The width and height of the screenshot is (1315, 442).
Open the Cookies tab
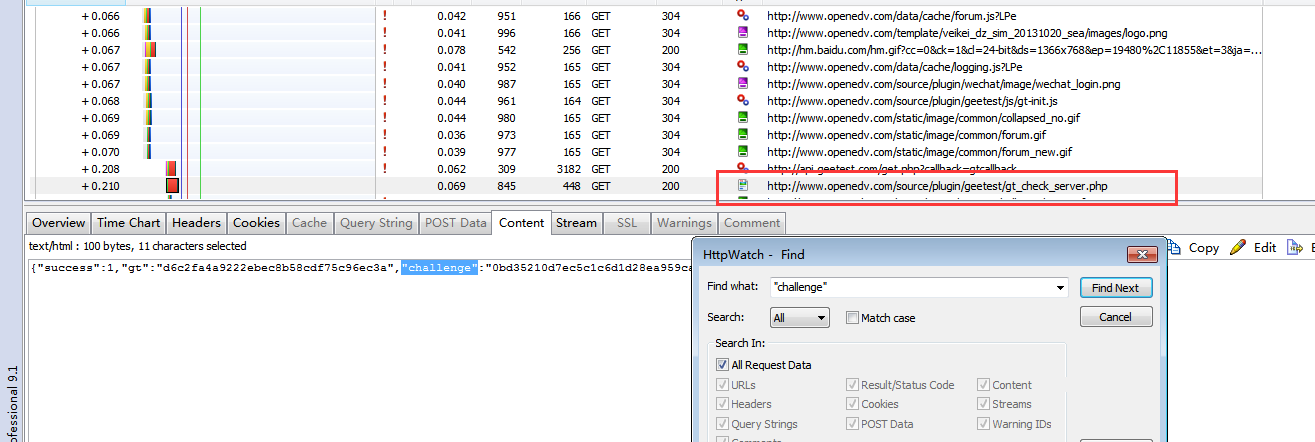pyautogui.click(x=256, y=223)
